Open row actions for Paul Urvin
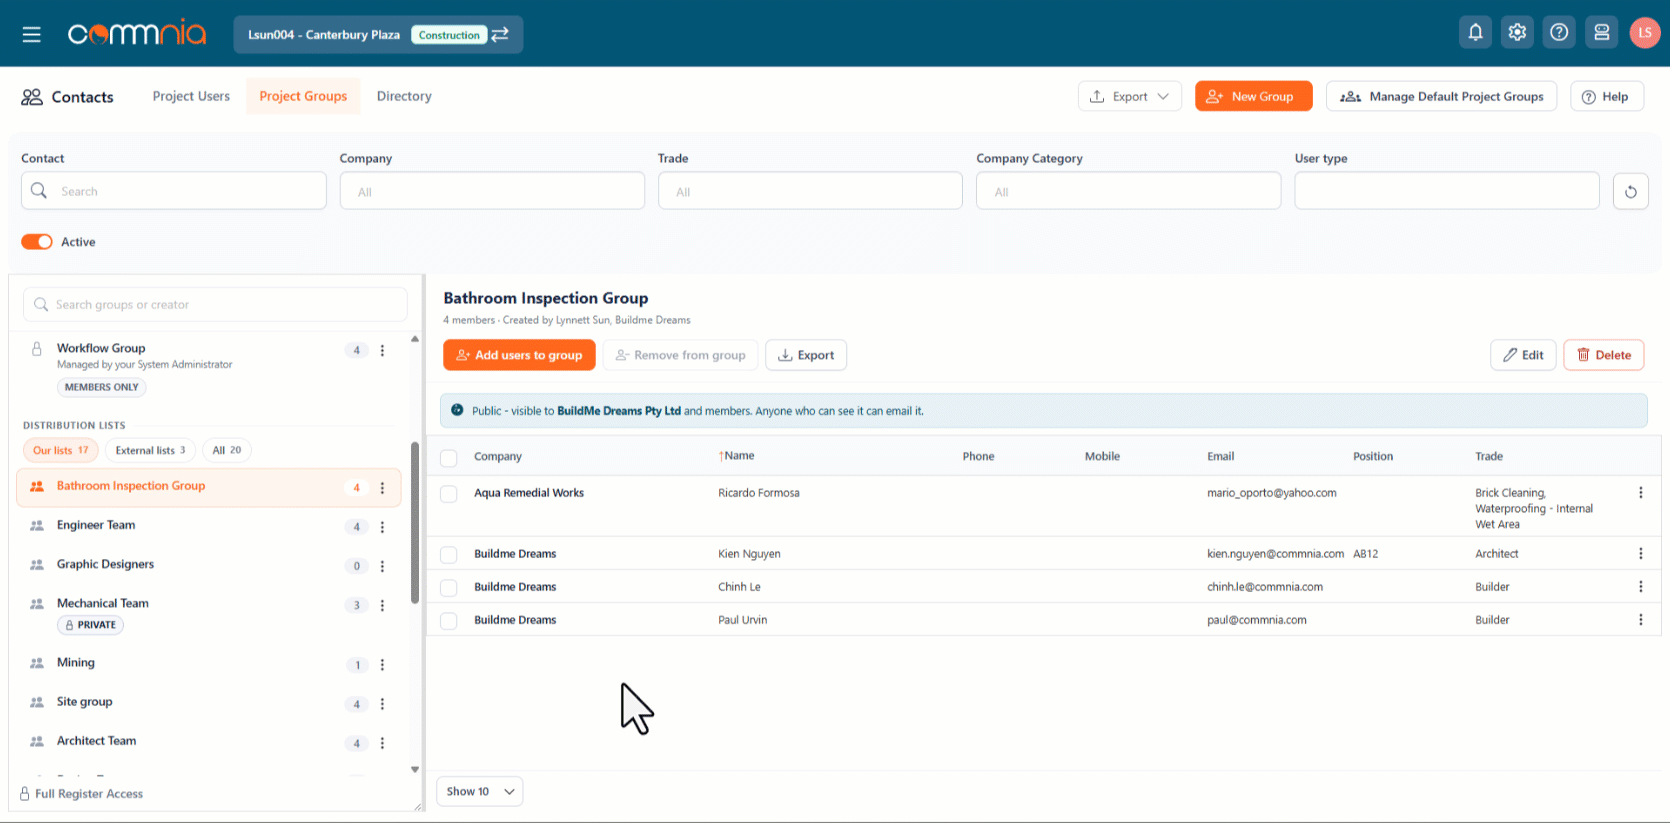This screenshot has width=1670, height=823. [1640, 620]
